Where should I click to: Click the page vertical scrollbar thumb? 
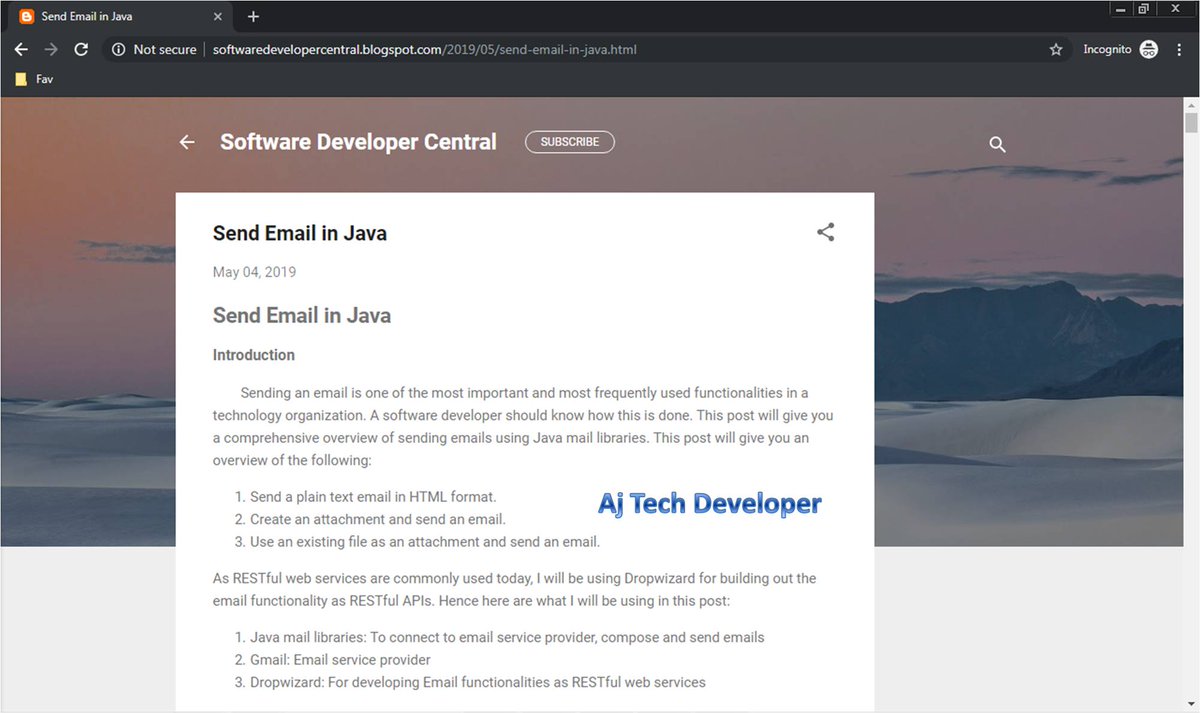[1191, 123]
